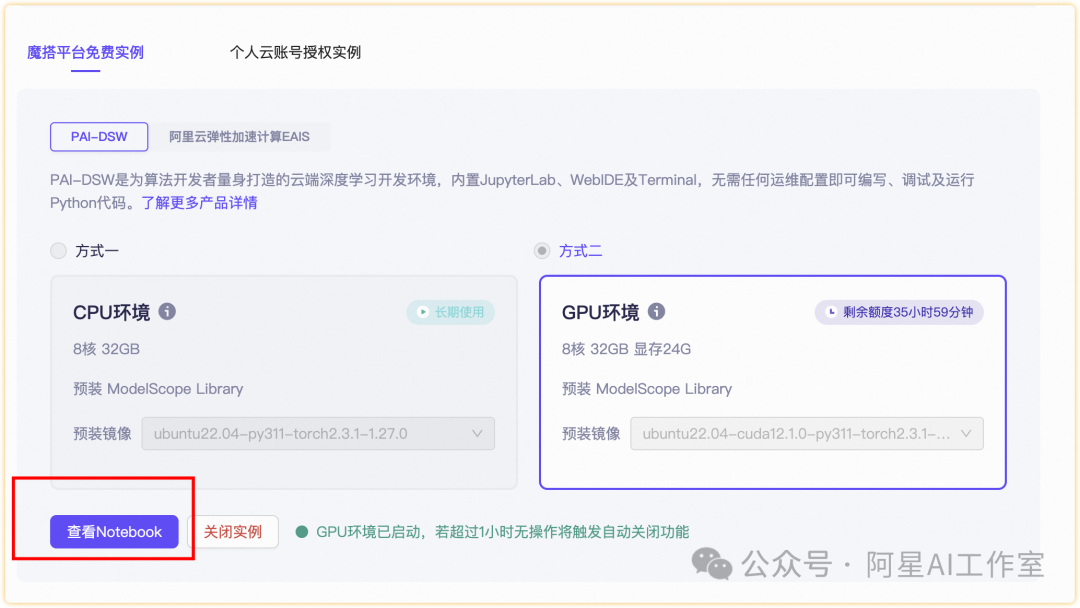Click 预装 ModelScope Library in CPU card
This screenshot has height=608, width=1080.
point(158,389)
